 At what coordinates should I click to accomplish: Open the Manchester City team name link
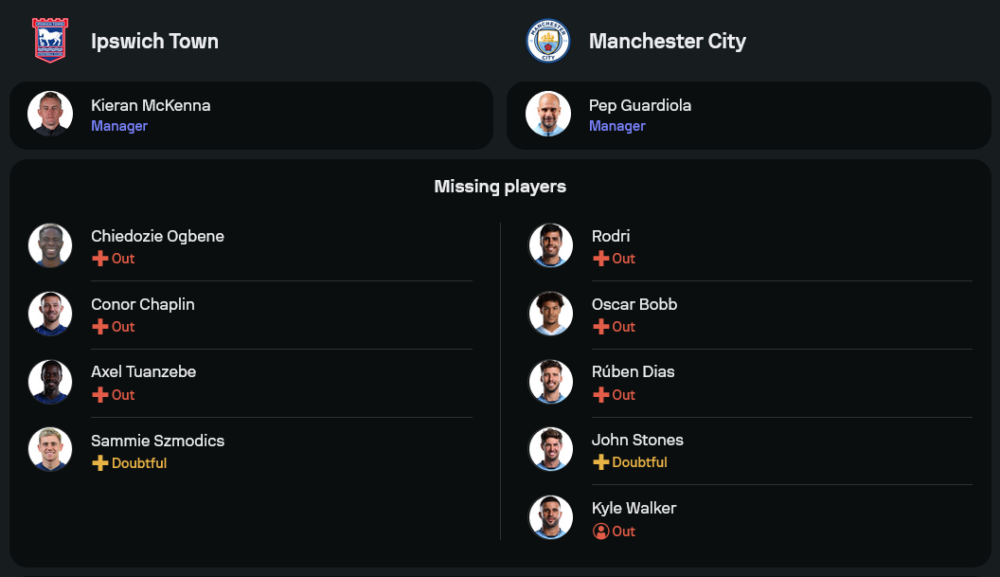(x=667, y=41)
